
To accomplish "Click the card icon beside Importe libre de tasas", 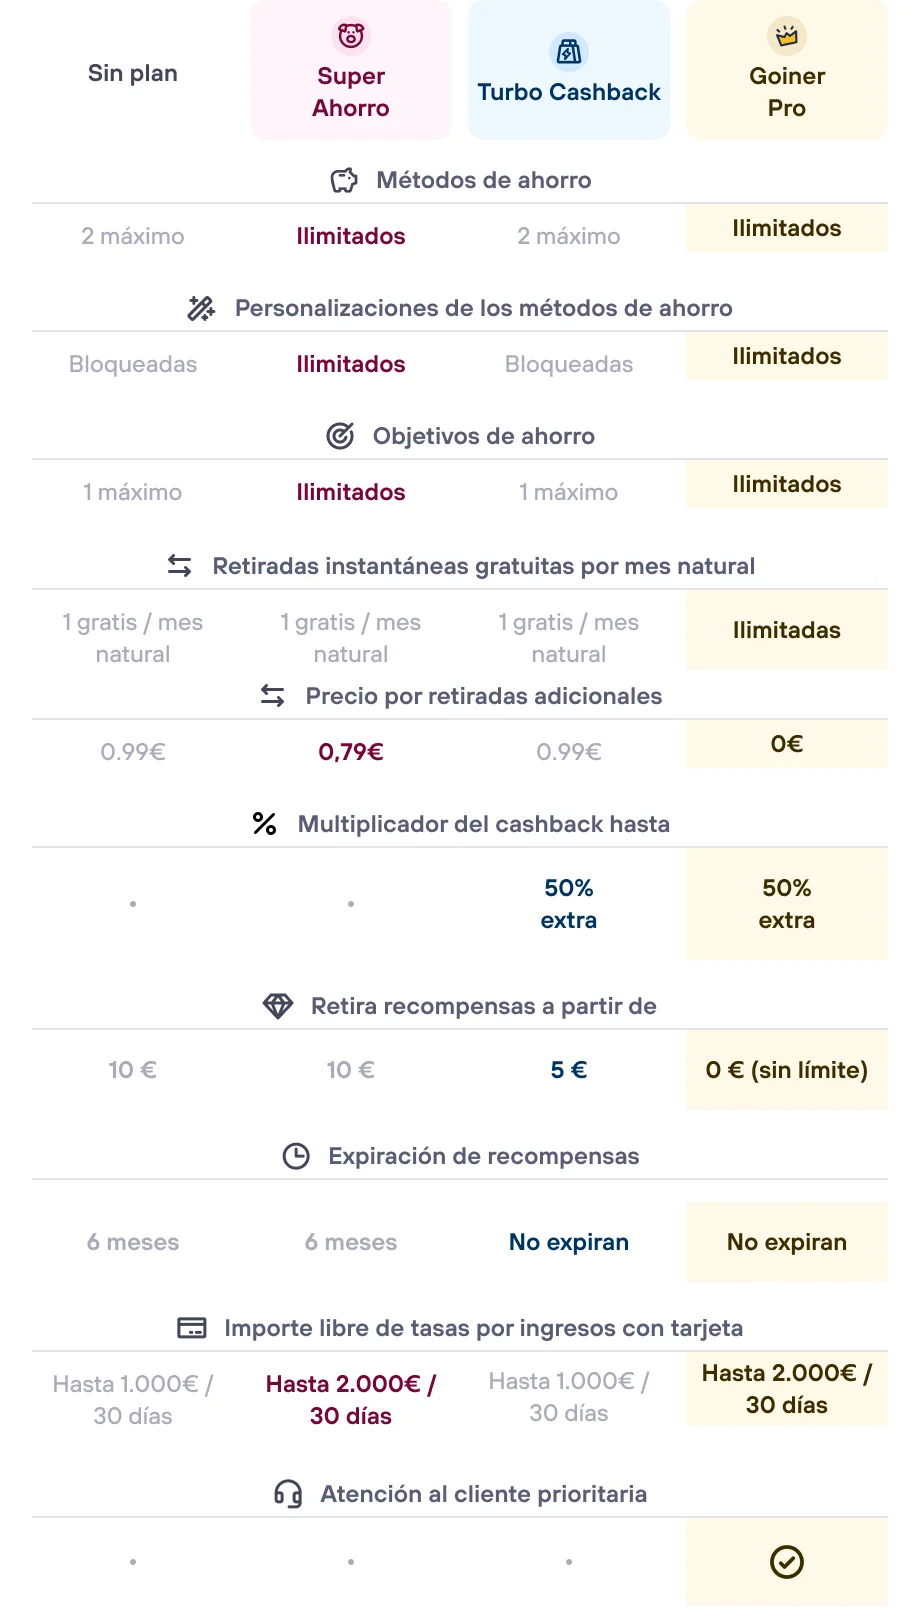I will pos(191,1328).
